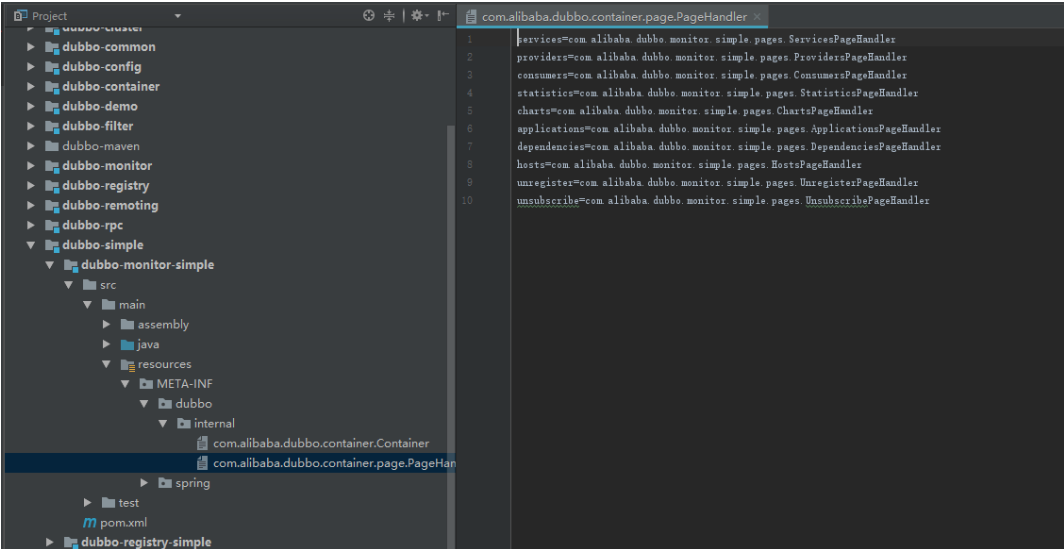The height and width of the screenshot is (549, 1064).
Task: Click the blue java source folder icon
Action: tap(128, 345)
